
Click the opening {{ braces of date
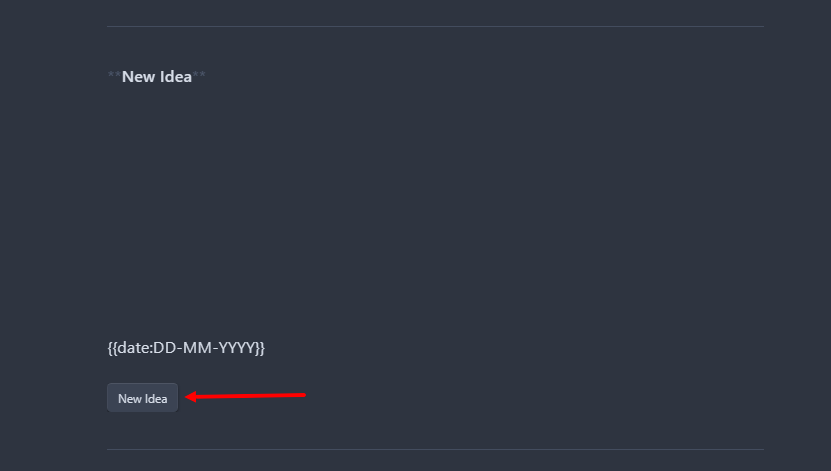point(112,348)
